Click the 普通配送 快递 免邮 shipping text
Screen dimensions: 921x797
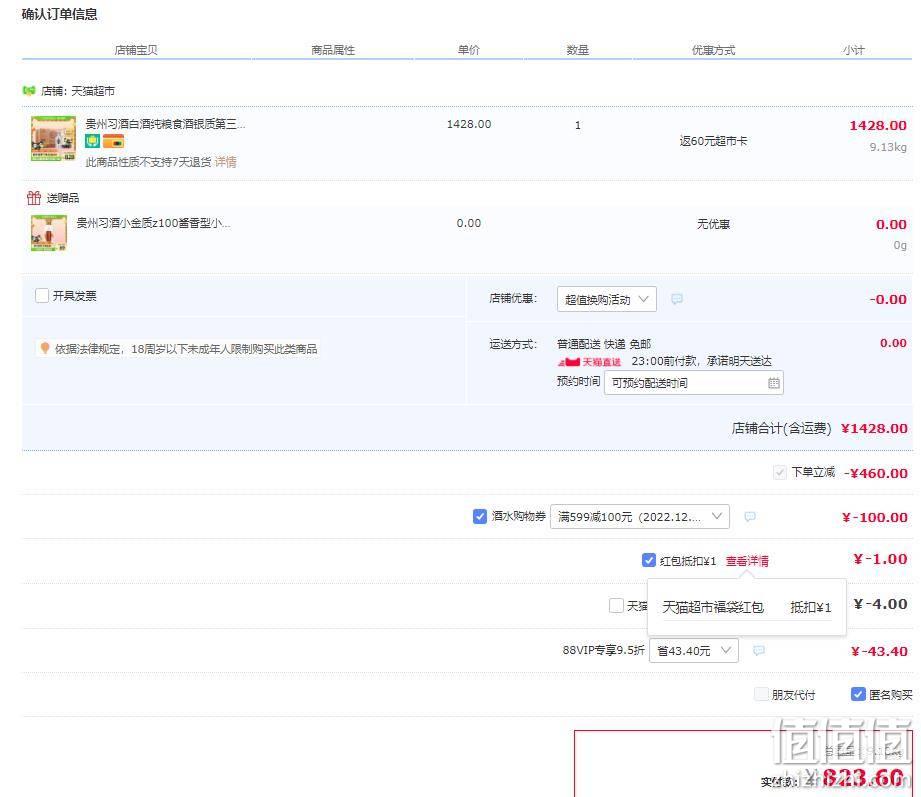coord(604,344)
